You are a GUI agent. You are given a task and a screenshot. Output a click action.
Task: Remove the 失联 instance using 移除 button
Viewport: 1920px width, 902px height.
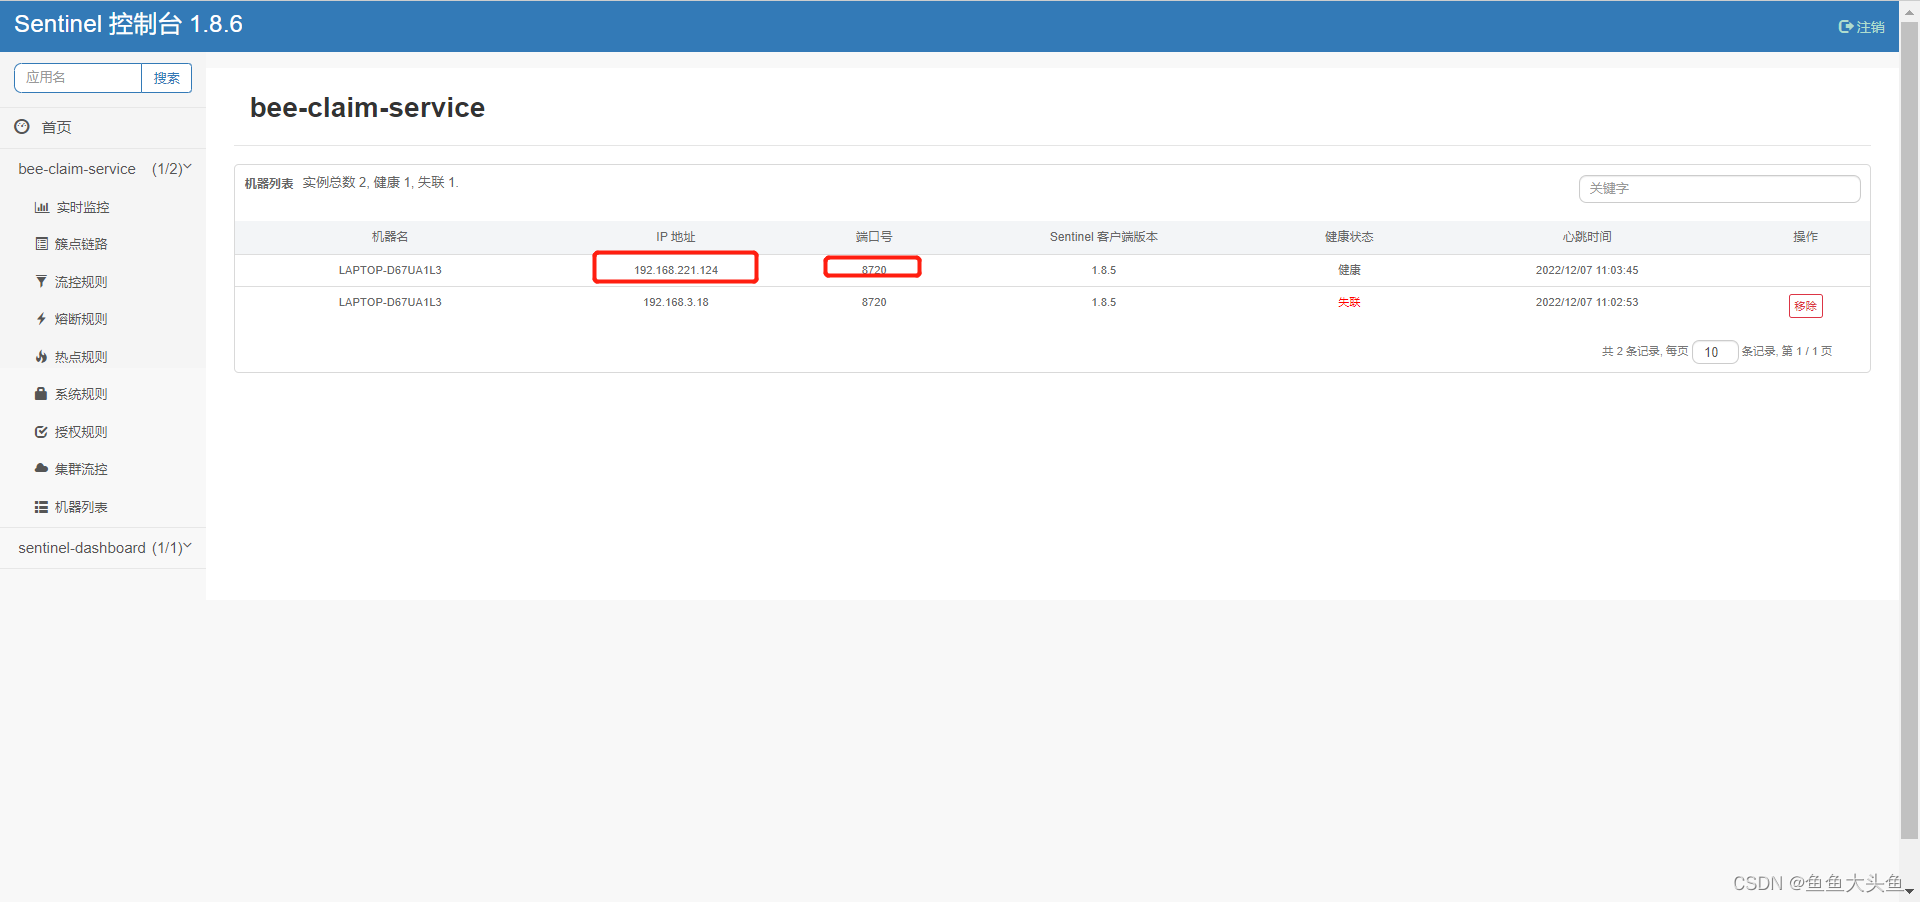pos(1805,305)
